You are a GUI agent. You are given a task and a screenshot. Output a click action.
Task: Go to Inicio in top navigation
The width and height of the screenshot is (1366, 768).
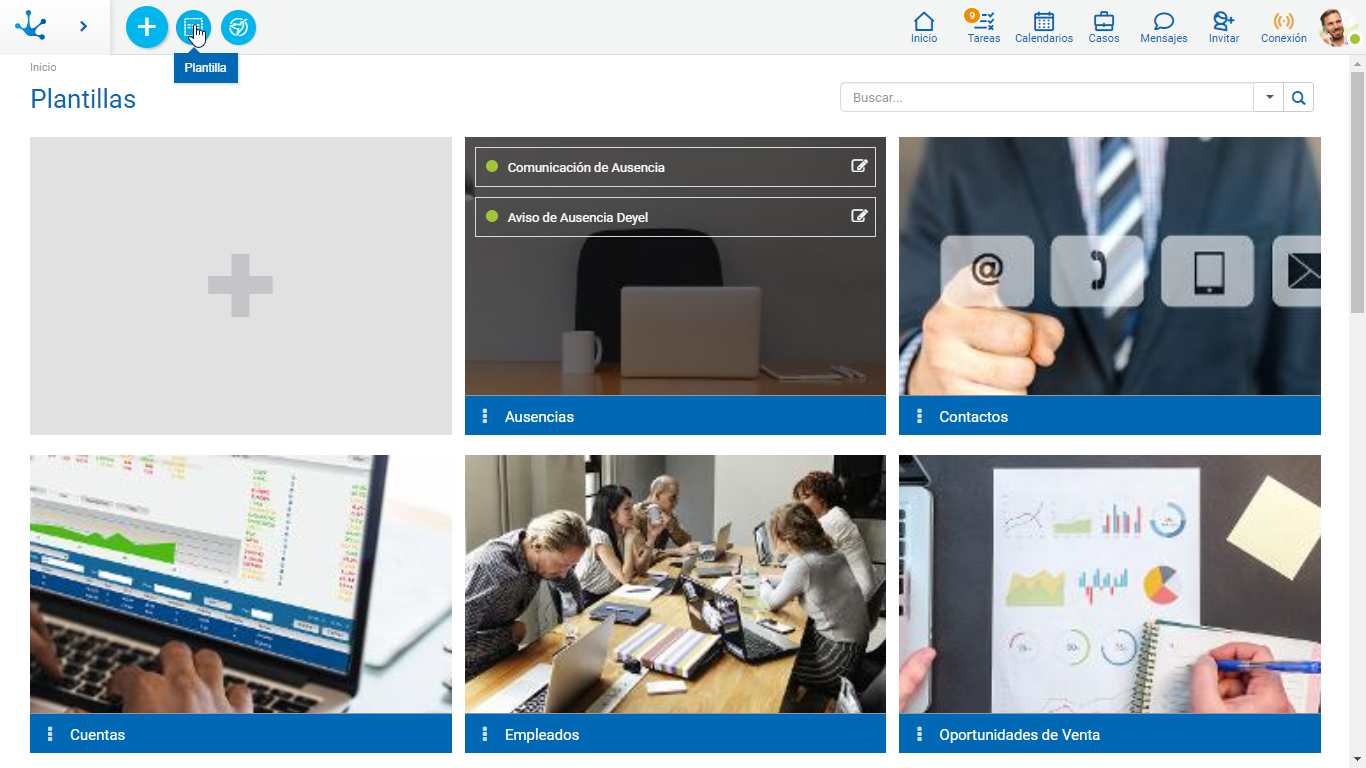click(924, 27)
